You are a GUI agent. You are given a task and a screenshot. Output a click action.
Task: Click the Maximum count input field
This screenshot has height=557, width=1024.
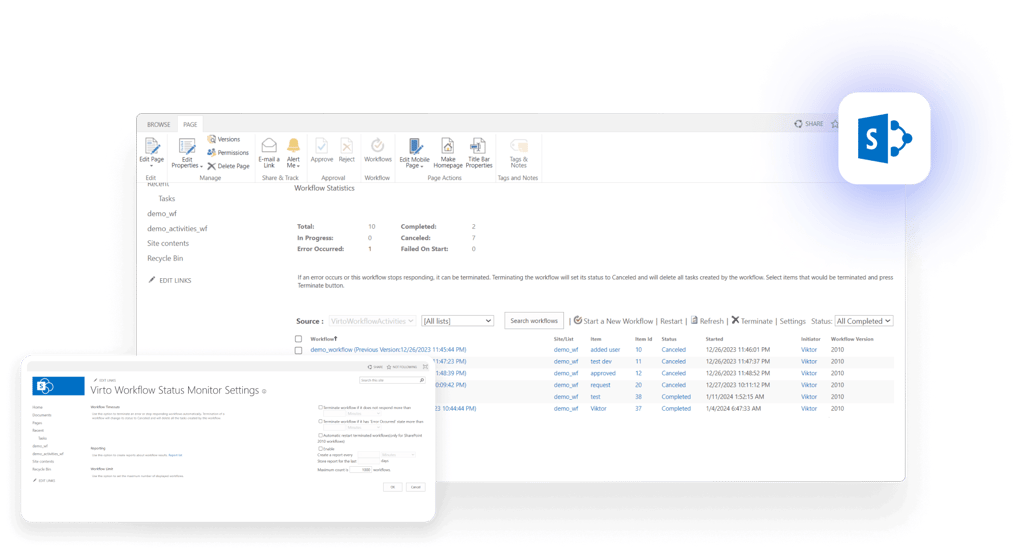pyautogui.click(x=360, y=469)
